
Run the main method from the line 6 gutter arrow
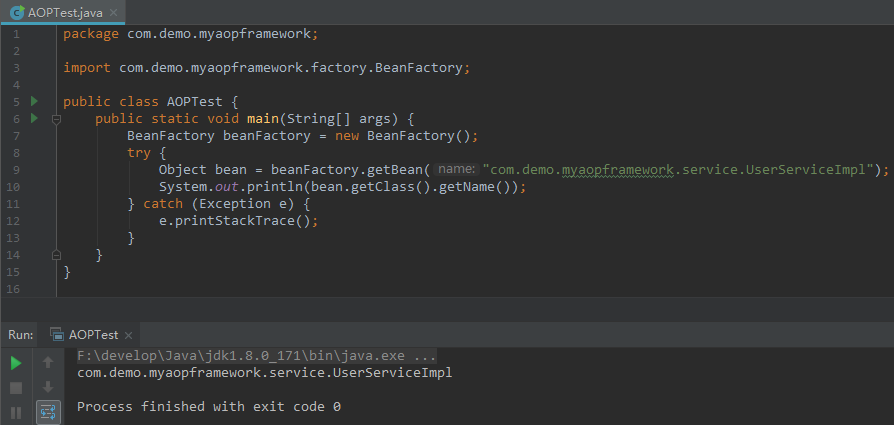tap(34, 119)
